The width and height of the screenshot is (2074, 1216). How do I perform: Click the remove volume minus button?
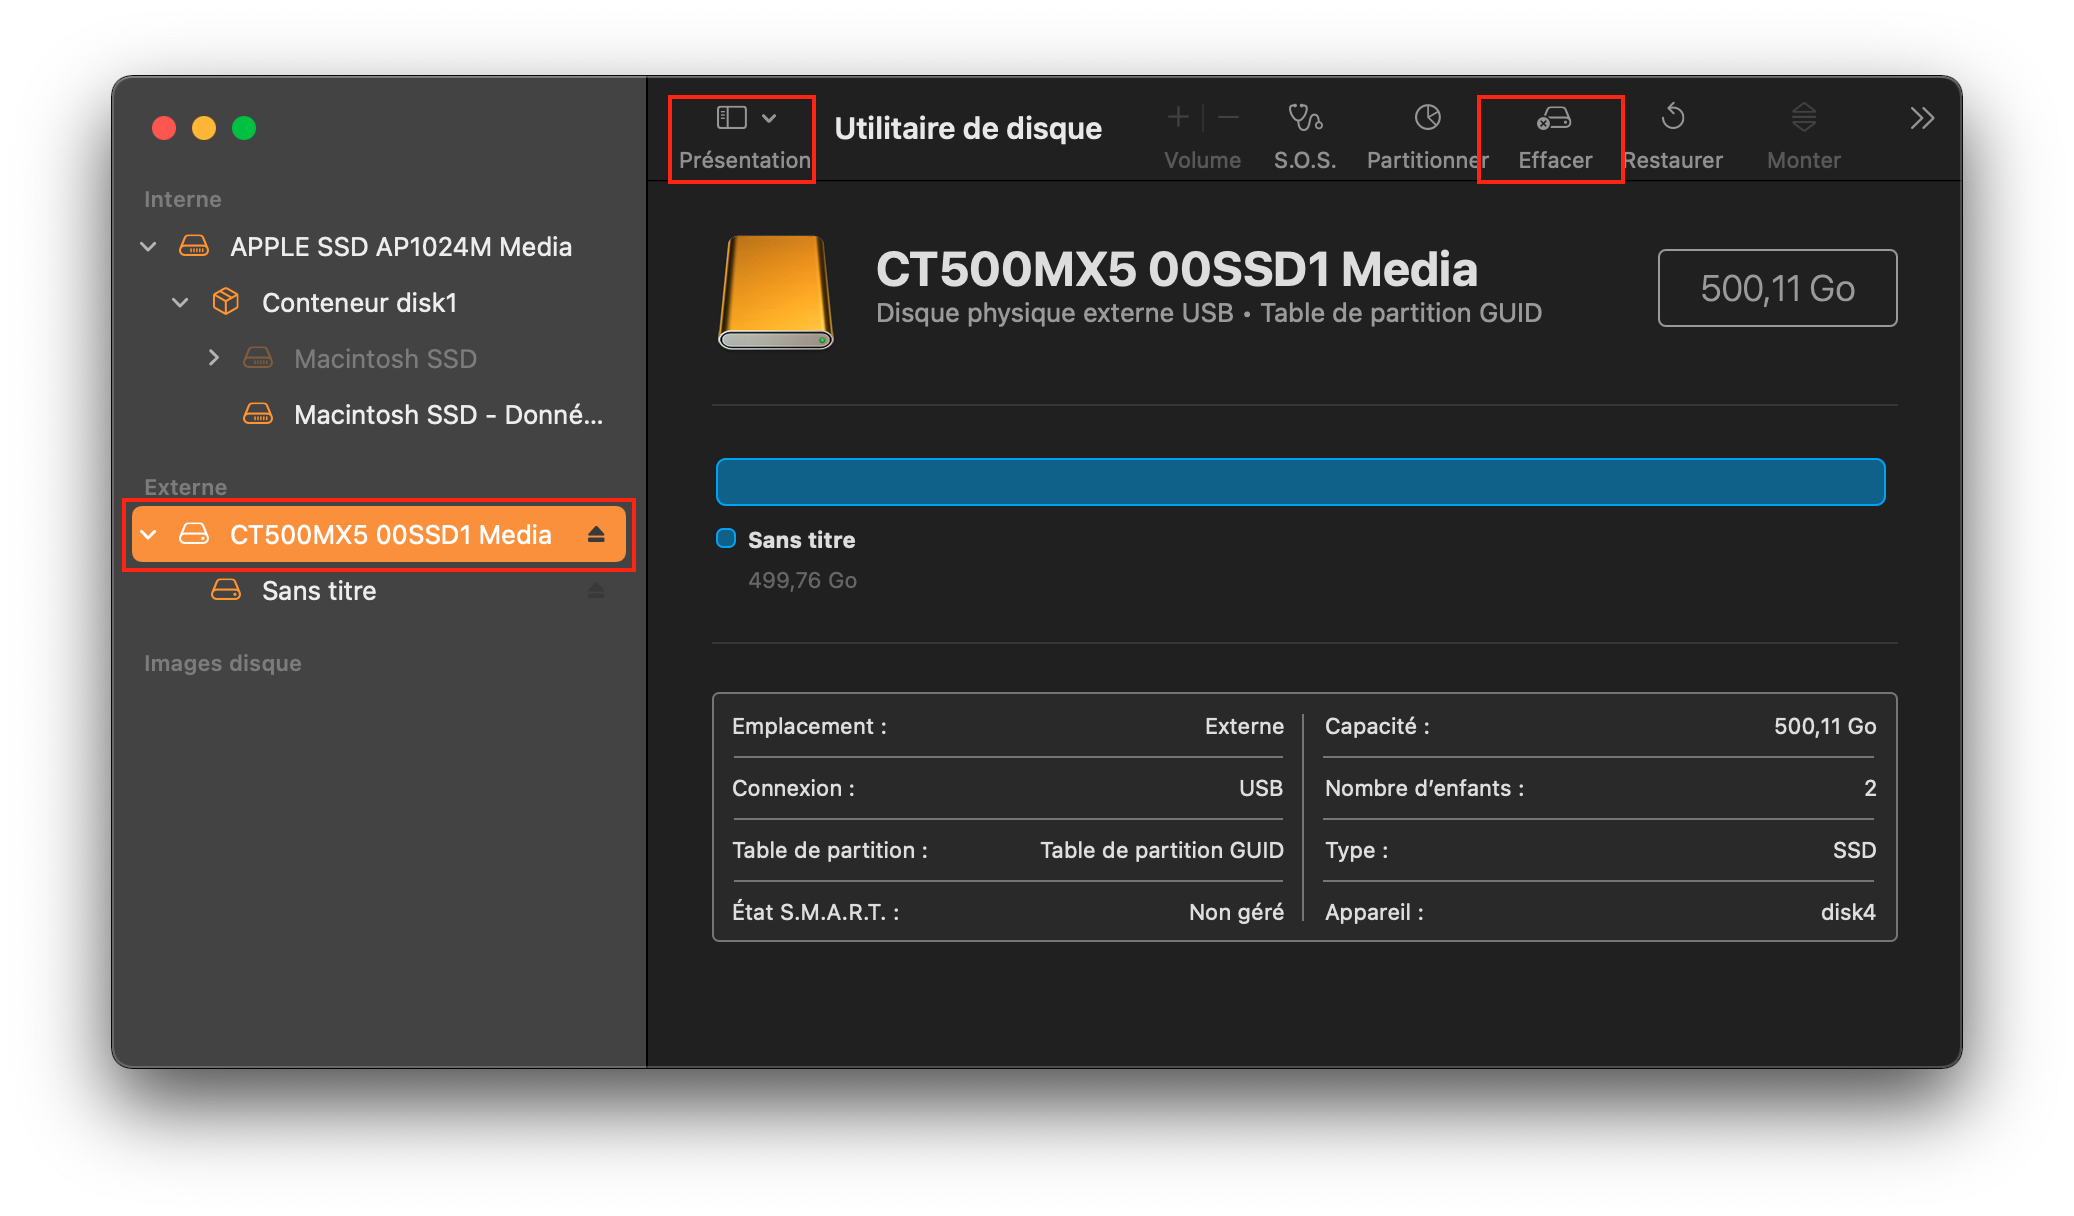click(x=1229, y=118)
